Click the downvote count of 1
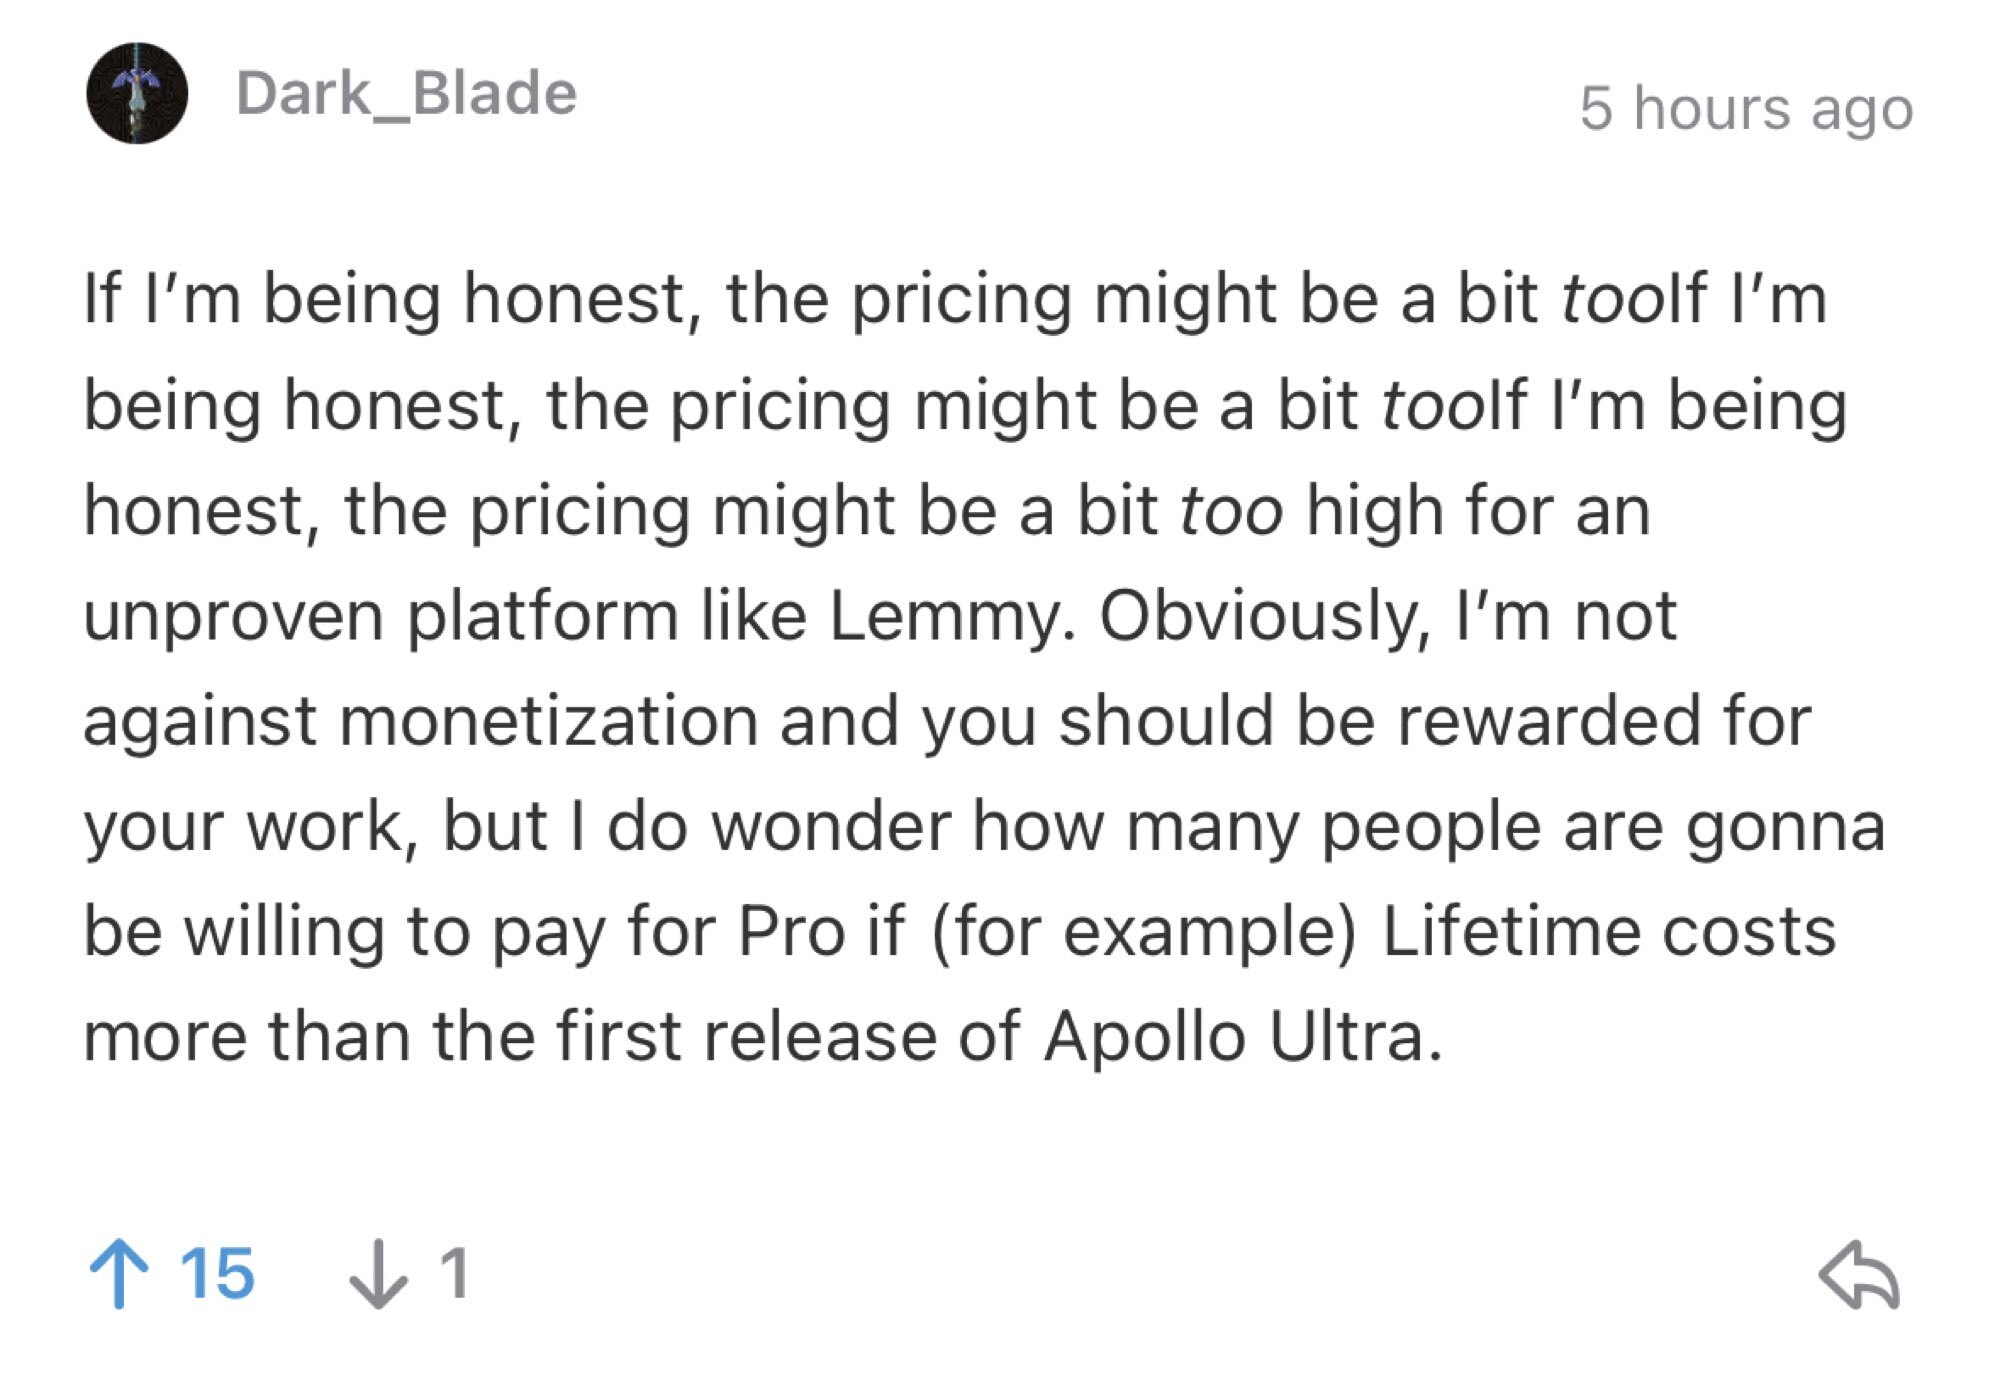The width and height of the screenshot is (2000, 1381). 455,1273
